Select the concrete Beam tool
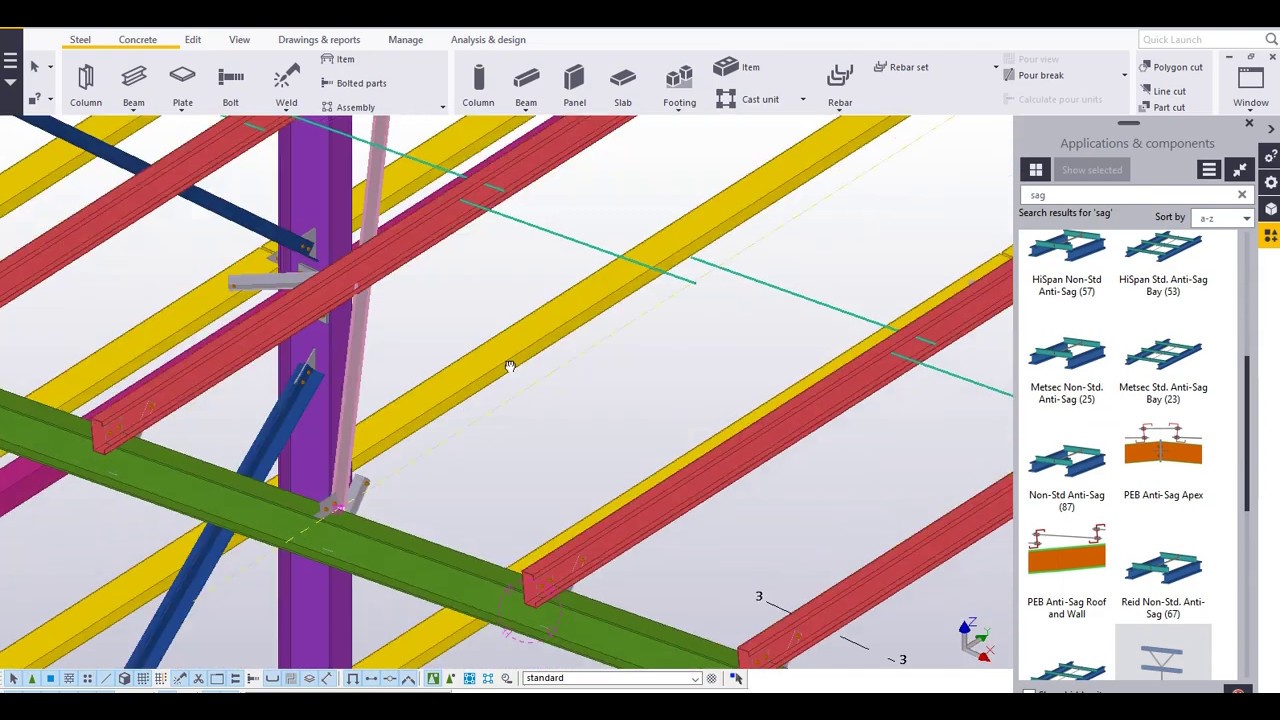This screenshot has width=1280, height=720. pyautogui.click(x=526, y=85)
